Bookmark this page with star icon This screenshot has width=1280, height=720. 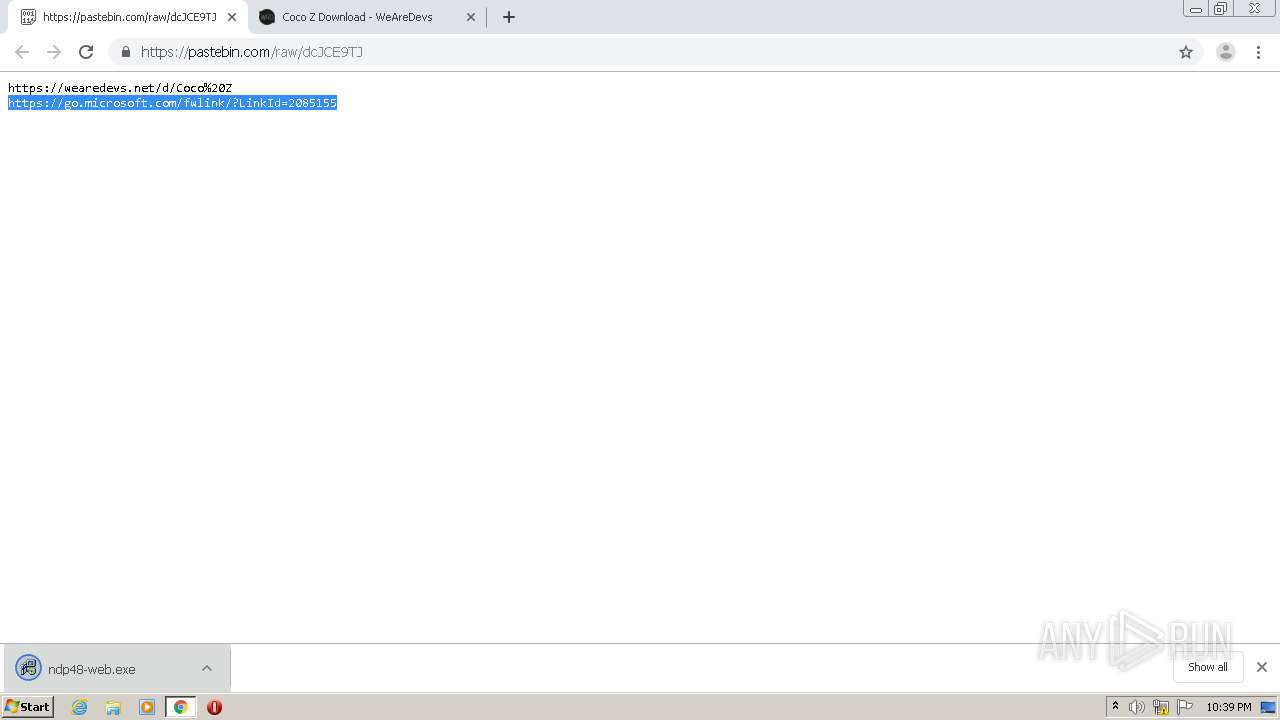[x=1186, y=52]
